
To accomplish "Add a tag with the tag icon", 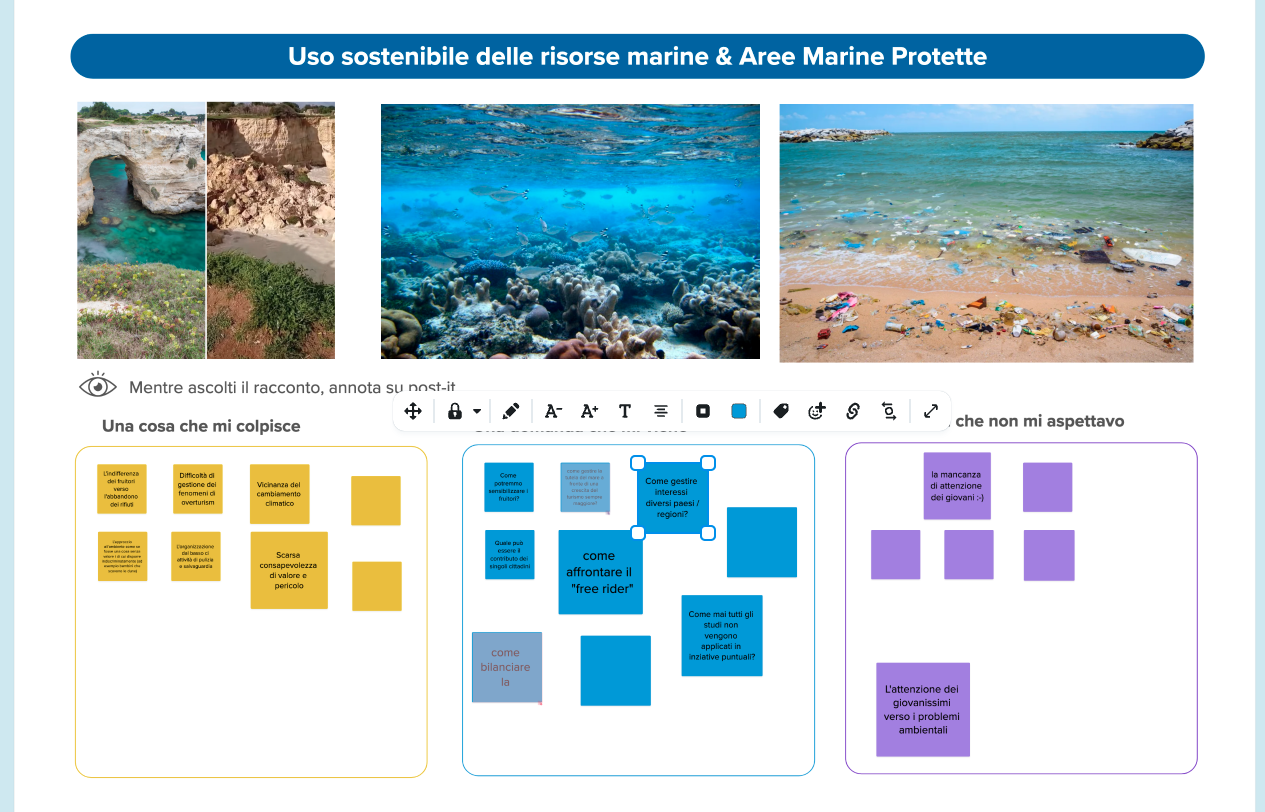I will (781, 411).
